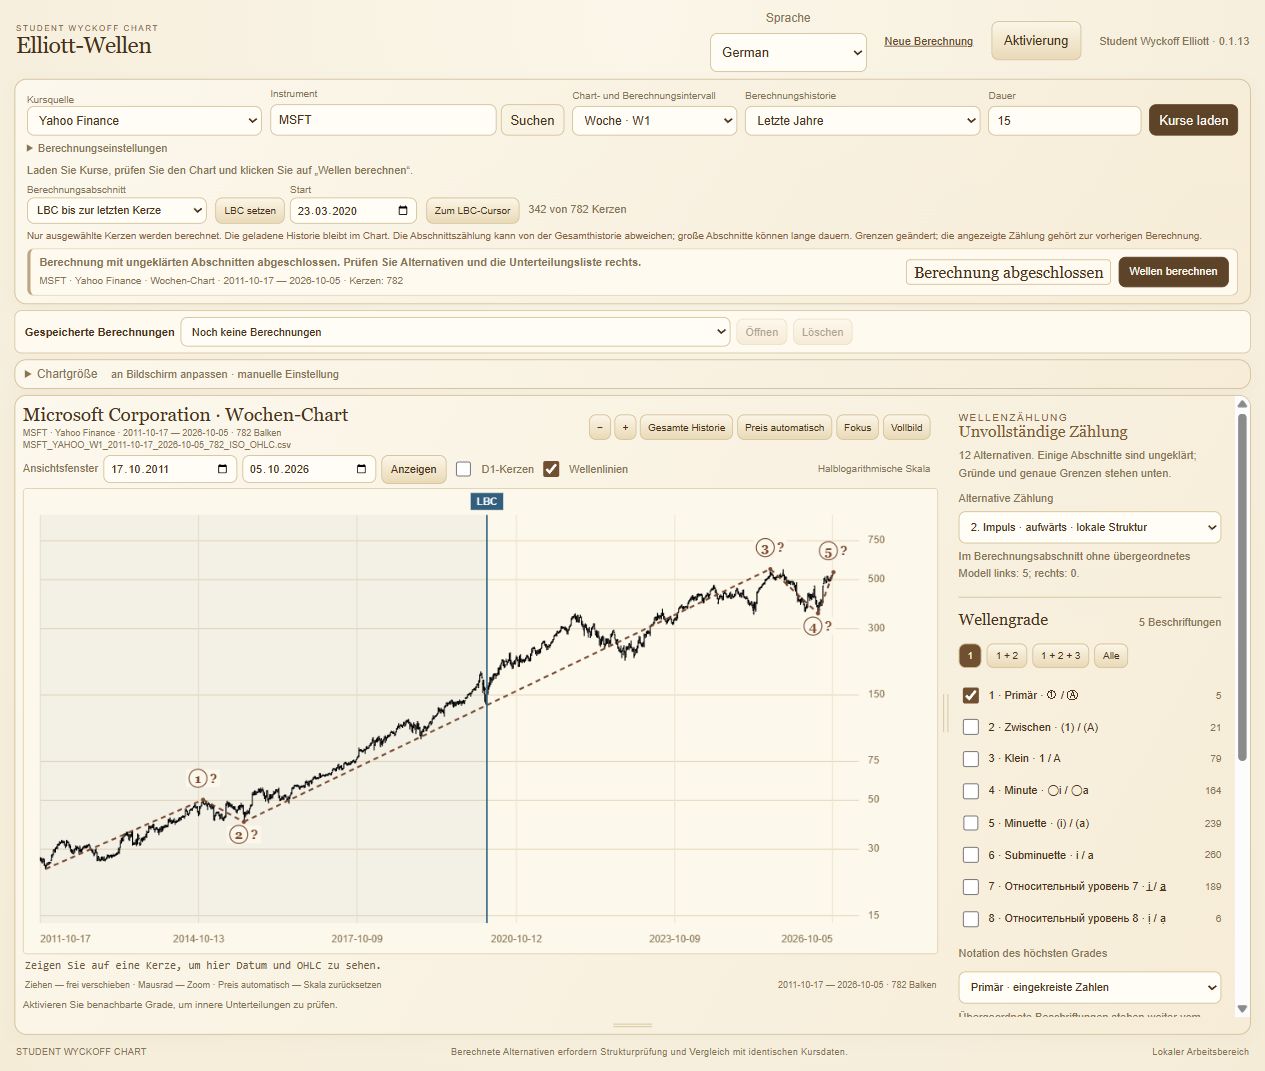Check the 6 · Subminuette wave degree
The image size is (1265, 1071).
pos(970,855)
